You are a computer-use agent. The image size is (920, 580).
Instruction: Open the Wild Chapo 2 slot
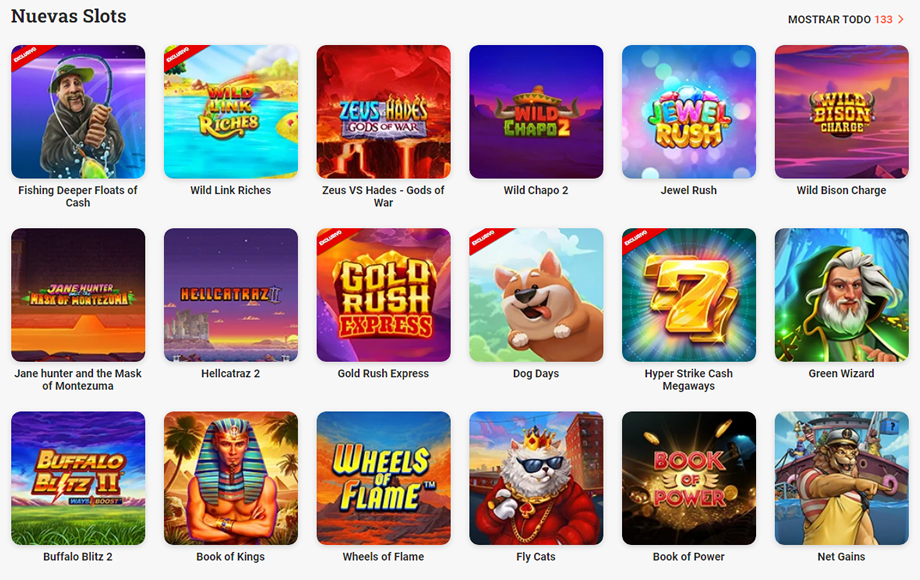[536, 111]
